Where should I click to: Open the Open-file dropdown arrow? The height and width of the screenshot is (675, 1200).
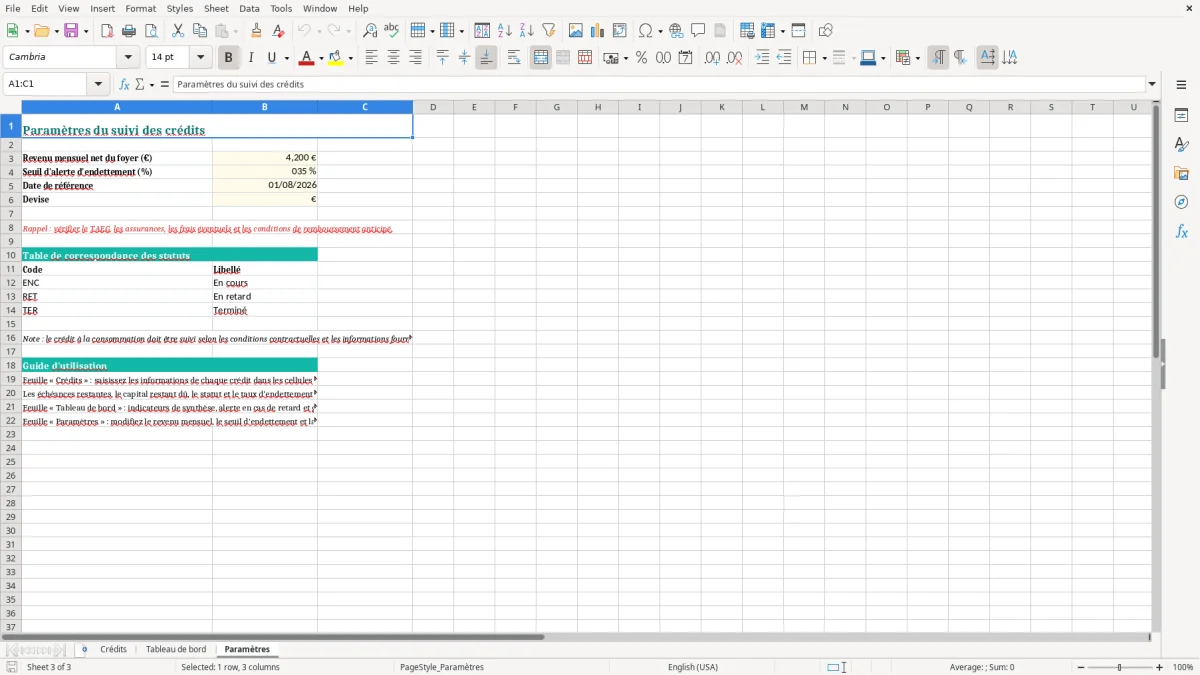click(55, 31)
